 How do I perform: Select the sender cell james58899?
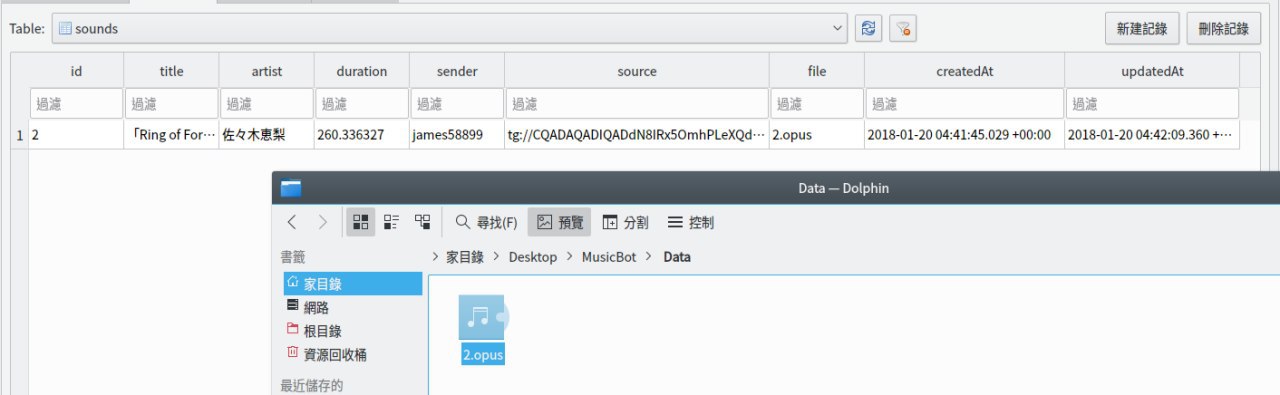pyautogui.click(x=456, y=134)
